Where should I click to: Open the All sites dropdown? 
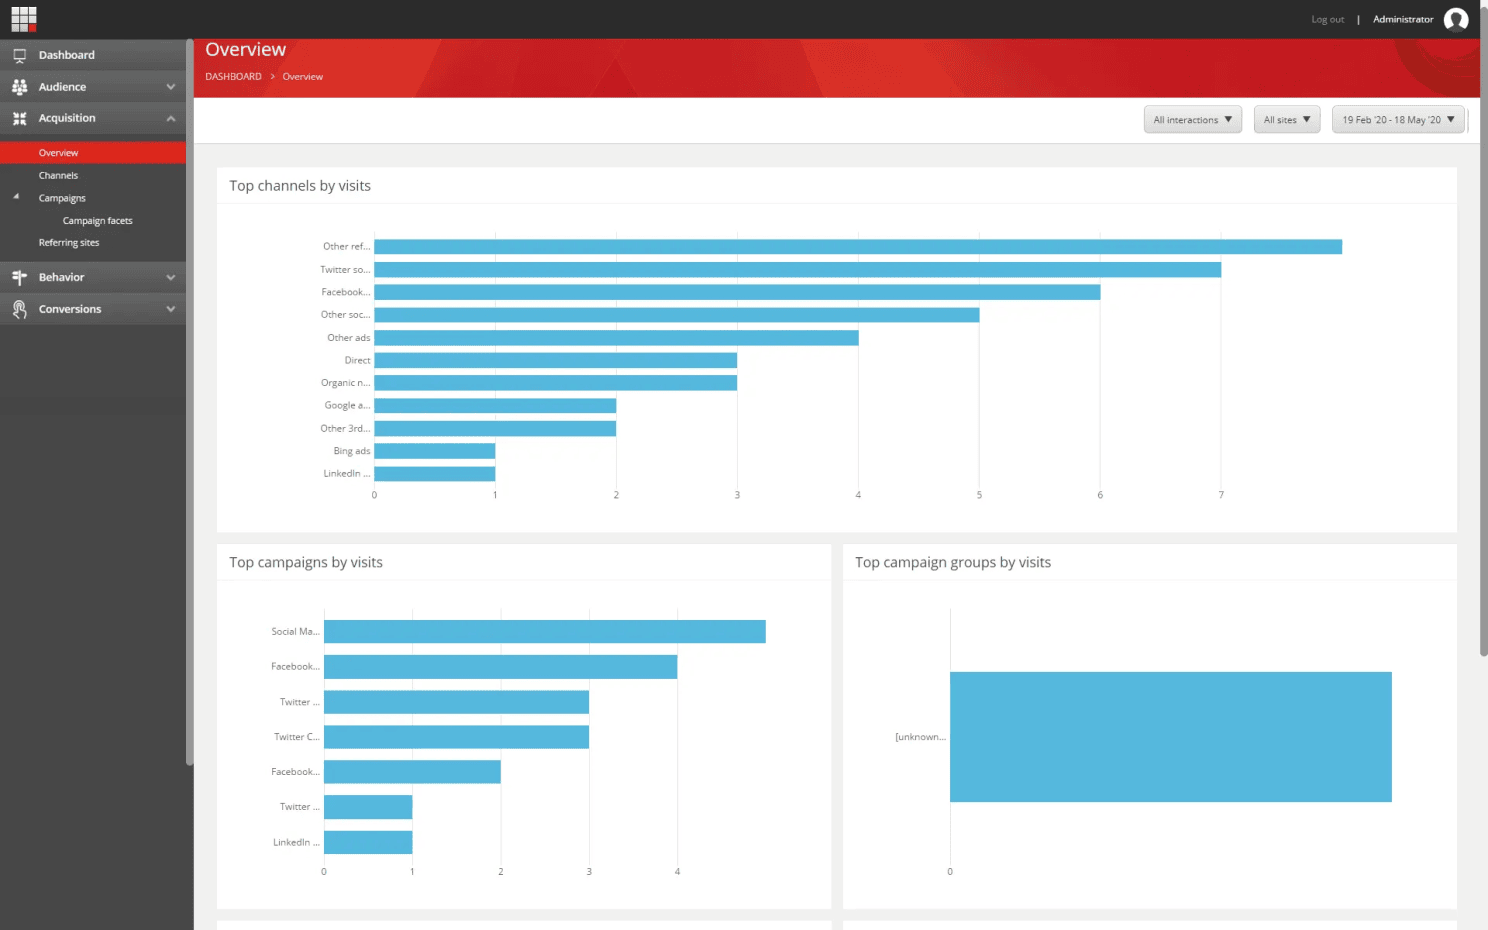click(1286, 119)
